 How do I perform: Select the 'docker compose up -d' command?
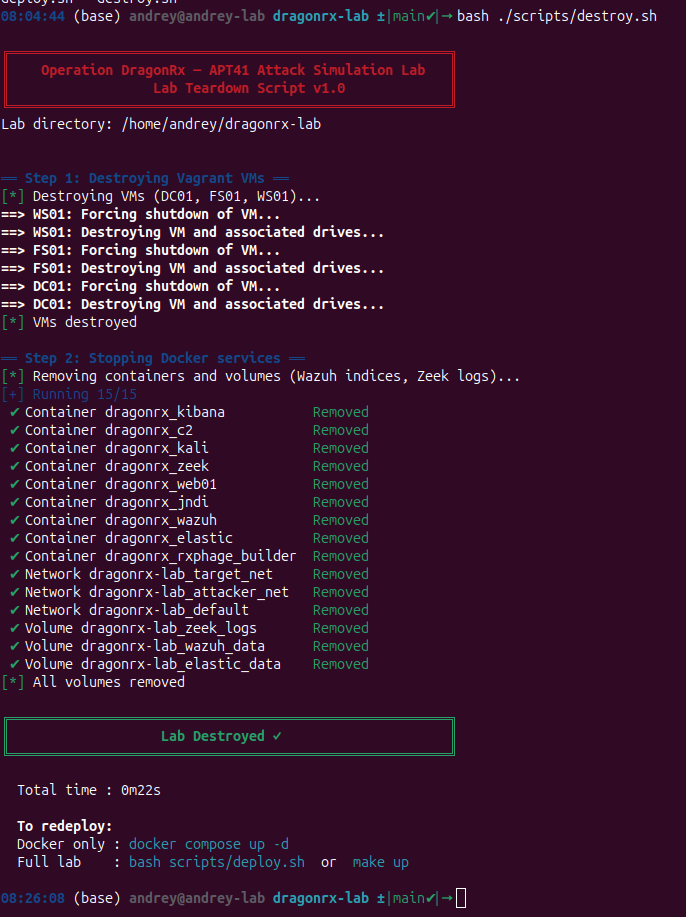(x=209, y=844)
